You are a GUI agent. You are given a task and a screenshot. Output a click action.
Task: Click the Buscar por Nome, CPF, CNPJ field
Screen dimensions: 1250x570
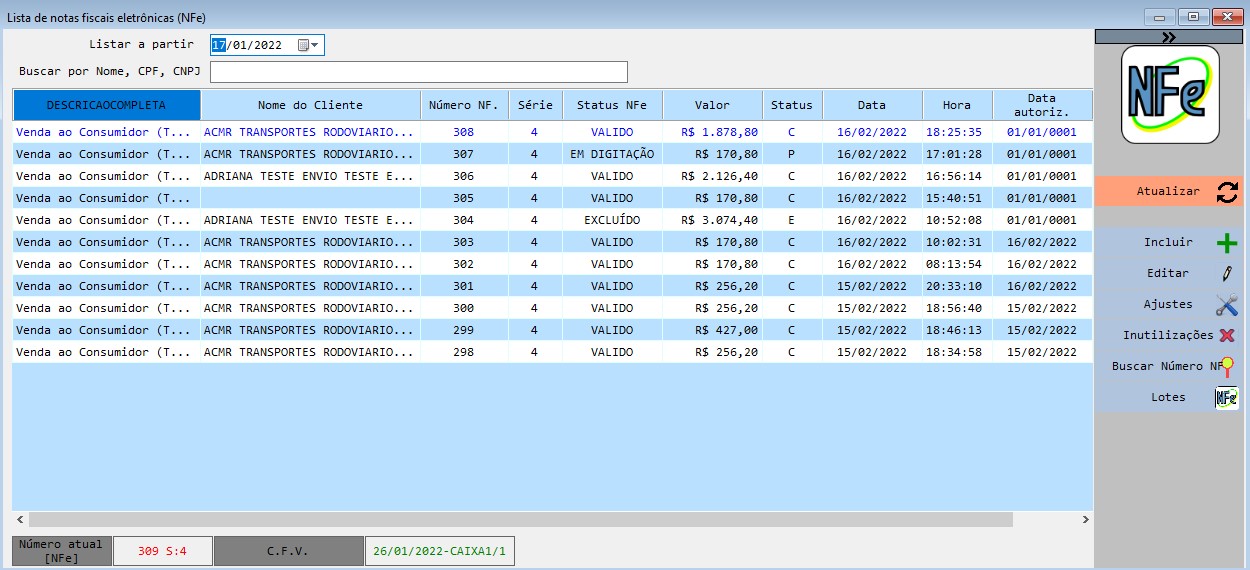pyautogui.click(x=418, y=72)
